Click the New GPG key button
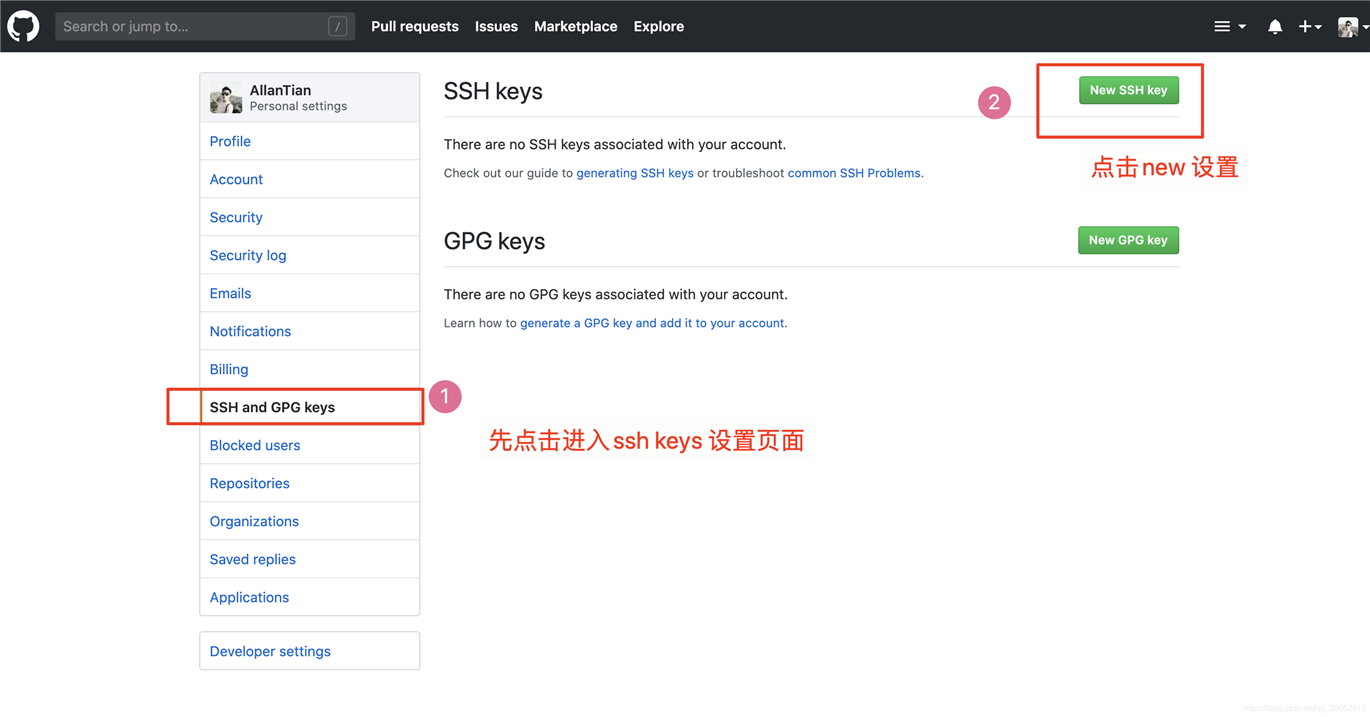1370x717 pixels. (1128, 240)
